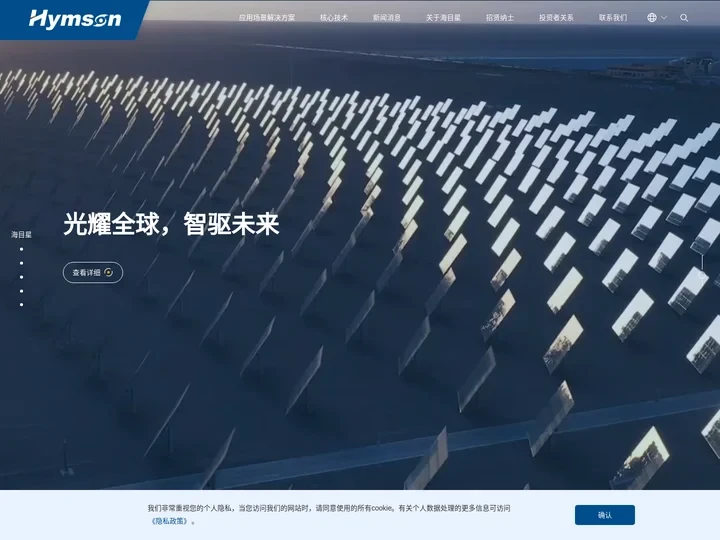Click cookie notice text 我们非常重视您的个人隐私
The width and height of the screenshot is (720, 540).
point(190,508)
